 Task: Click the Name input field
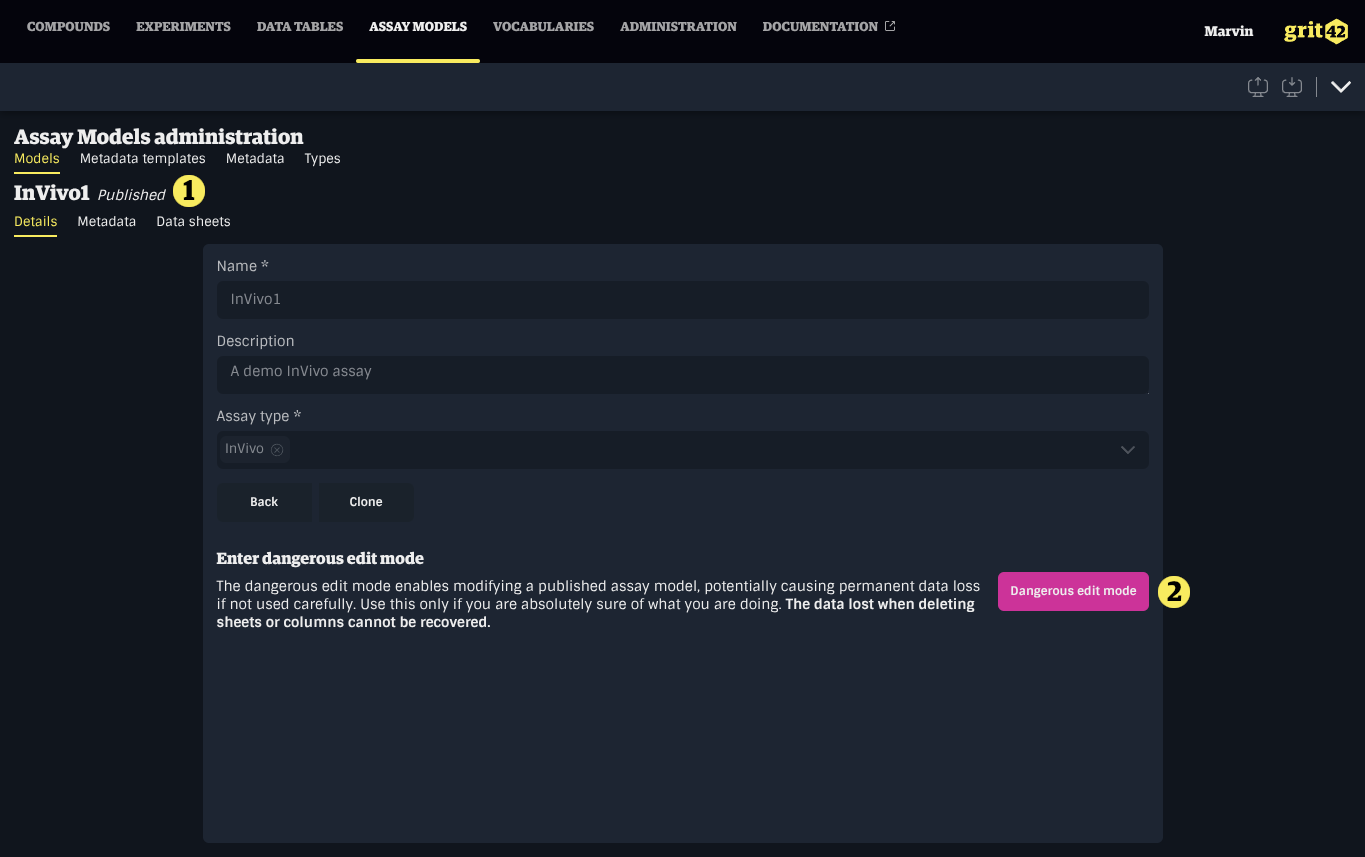click(683, 299)
